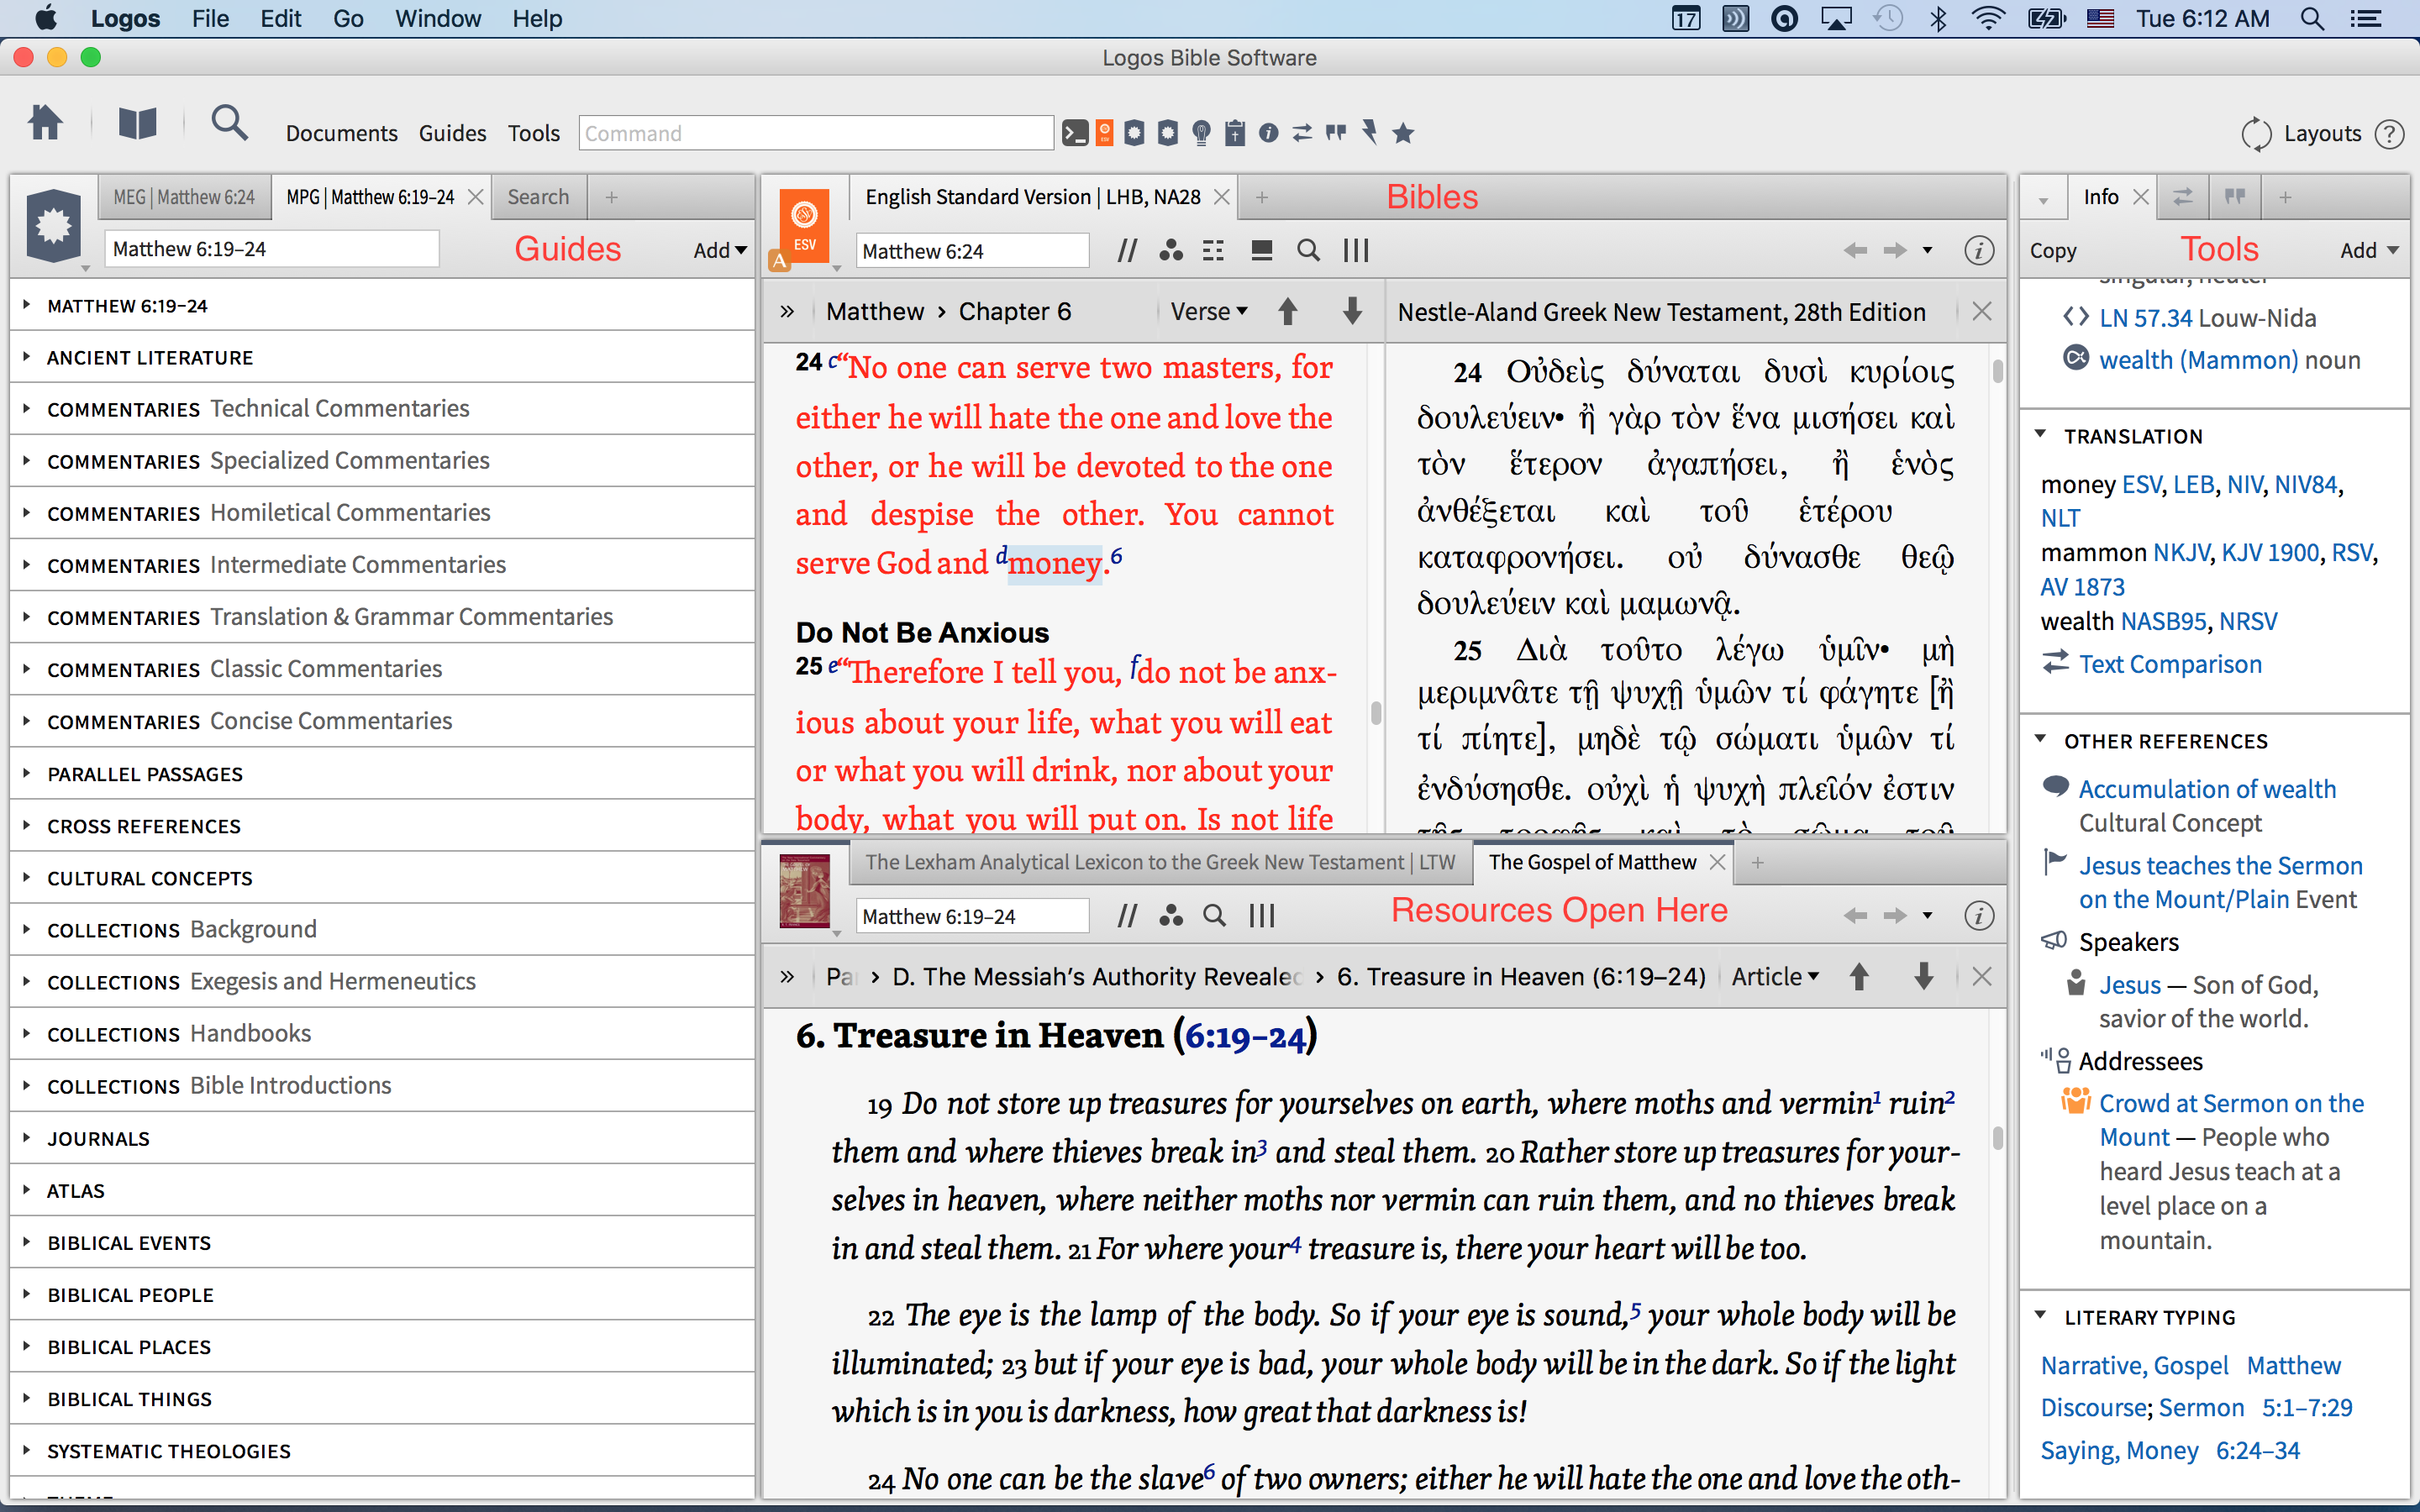Open Text Comparison tab icon in Tools panel
This screenshot has width=2420, height=1512.
(x=2183, y=197)
